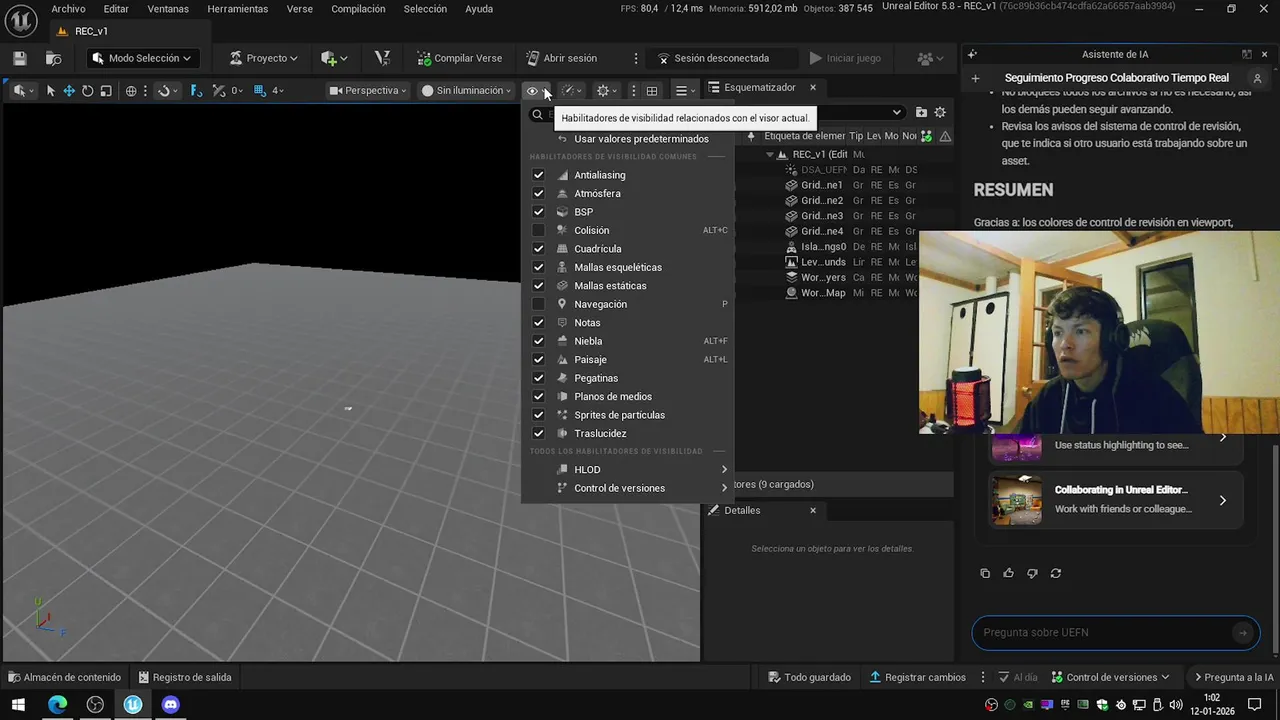Image resolution: width=1280 pixels, height=720 pixels.
Task: Open Control de versiones status bar dropdown
Action: pos(1109,677)
